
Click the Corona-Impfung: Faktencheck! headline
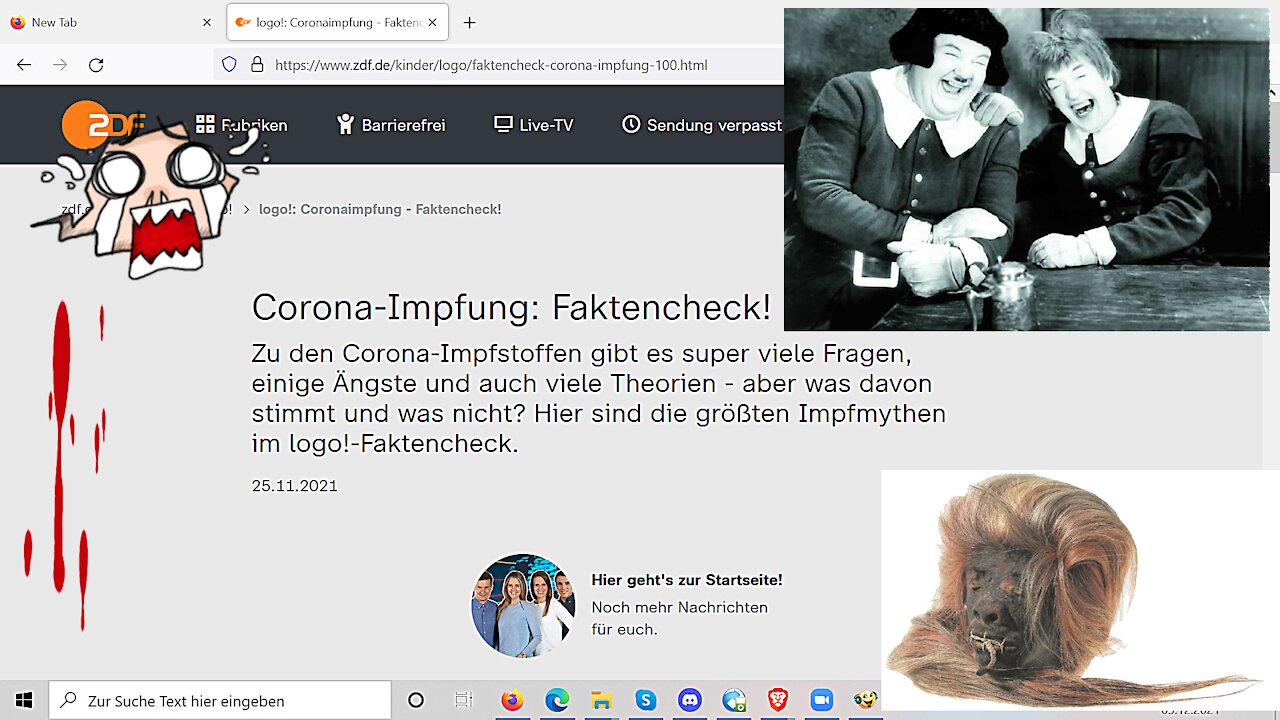pos(511,308)
